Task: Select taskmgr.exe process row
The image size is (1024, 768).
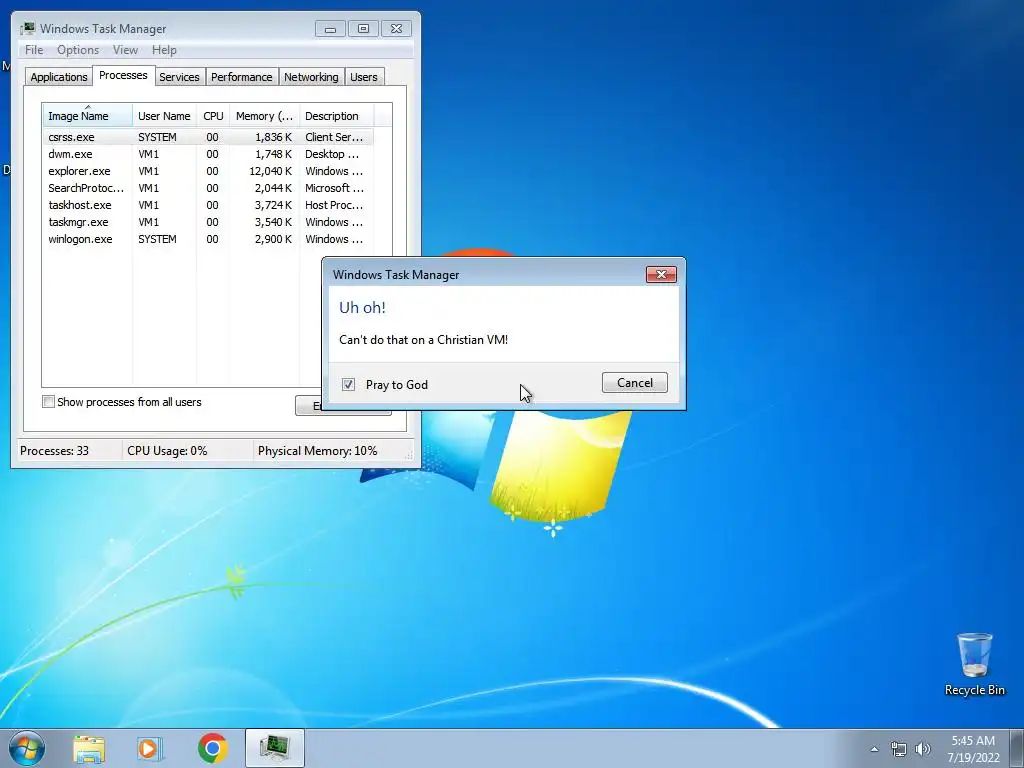Action: pyautogui.click(x=208, y=222)
